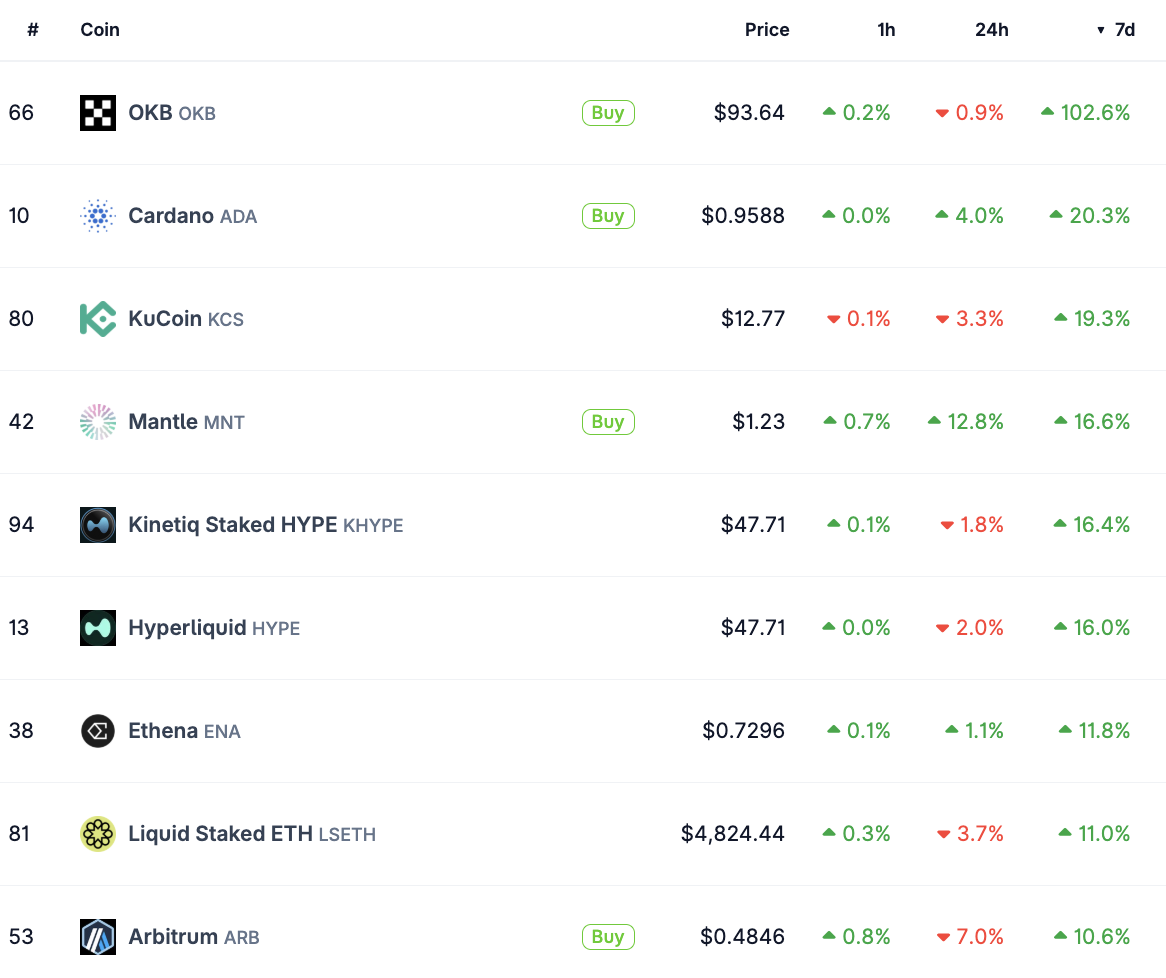Sort the table by Price column
The image size is (1166, 978).
click(x=767, y=30)
